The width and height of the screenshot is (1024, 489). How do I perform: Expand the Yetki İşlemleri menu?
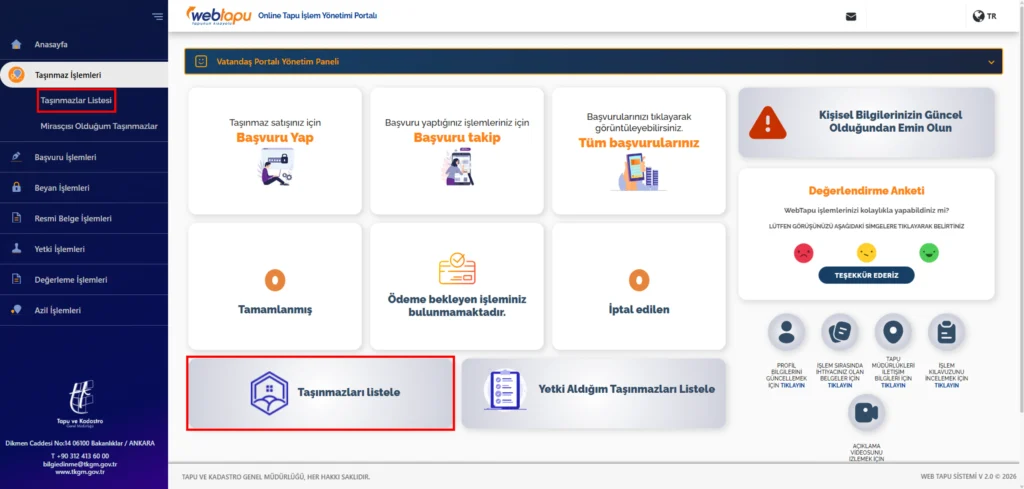point(84,249)
